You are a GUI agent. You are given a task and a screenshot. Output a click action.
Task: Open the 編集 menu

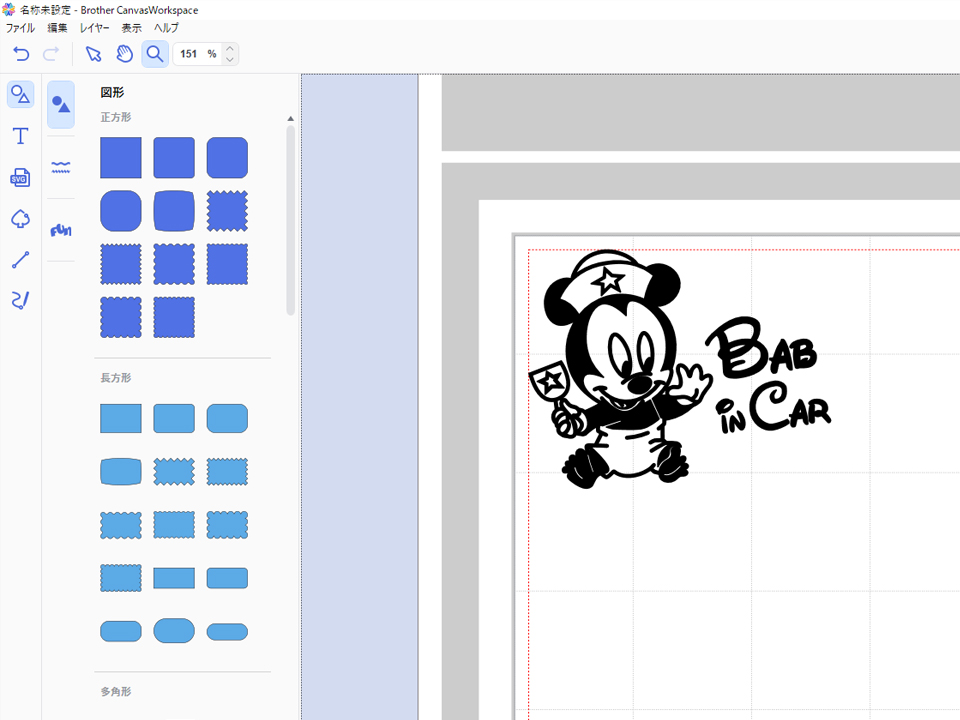click(57, 28)
